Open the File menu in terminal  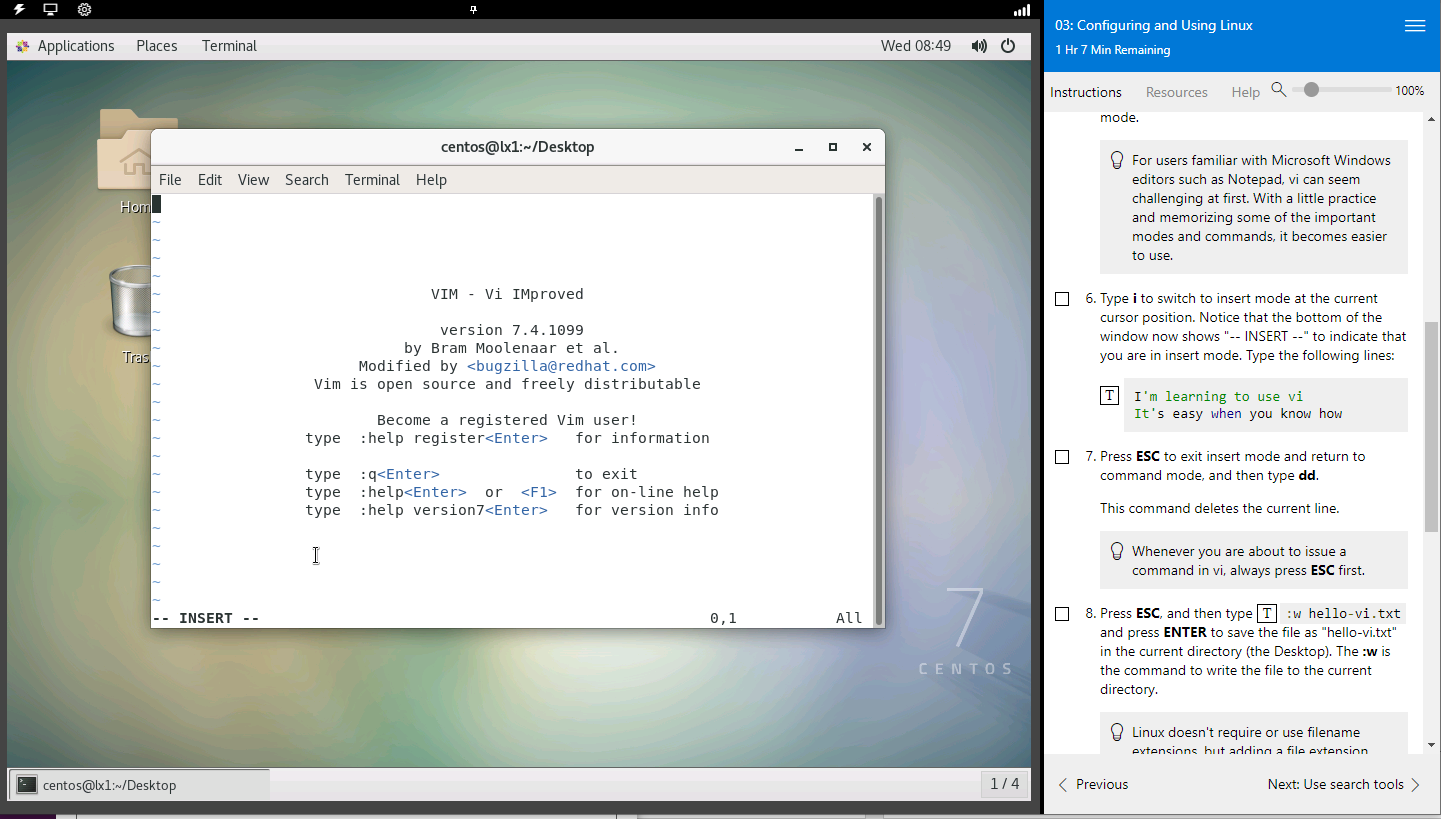point(170,180)
